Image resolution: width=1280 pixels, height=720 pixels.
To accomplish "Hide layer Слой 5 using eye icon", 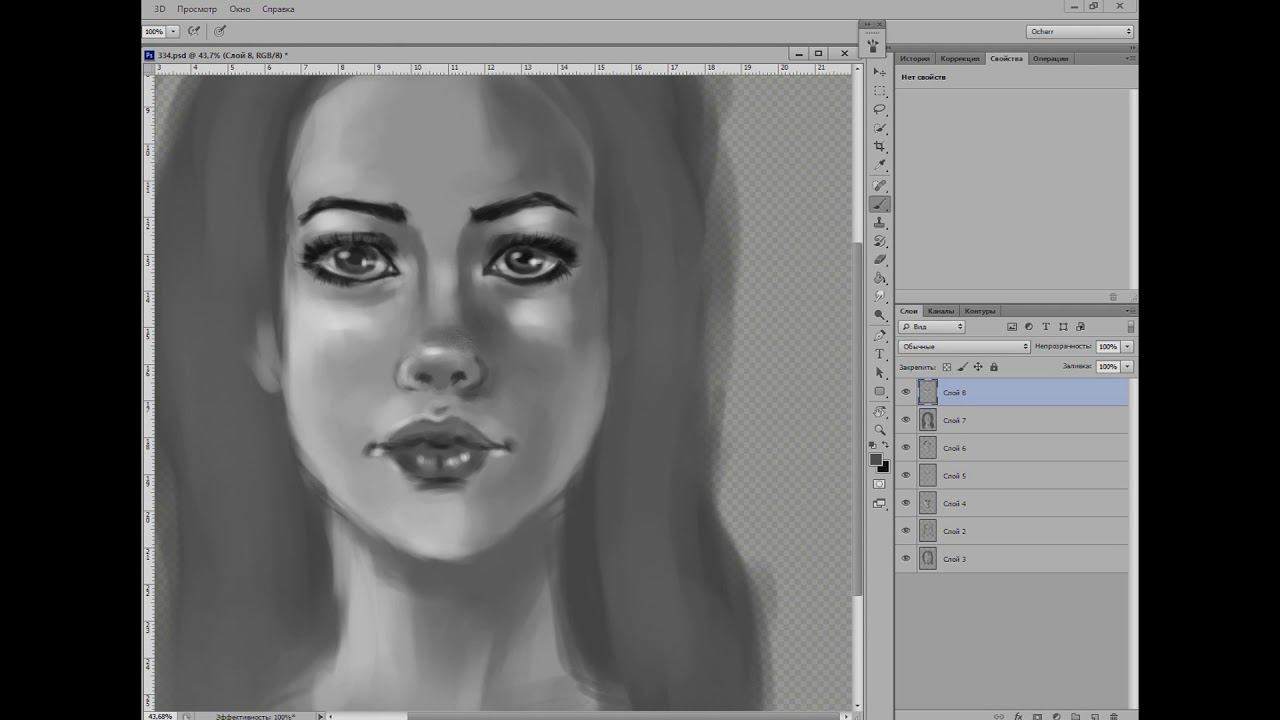I will [x=906, y=476].
